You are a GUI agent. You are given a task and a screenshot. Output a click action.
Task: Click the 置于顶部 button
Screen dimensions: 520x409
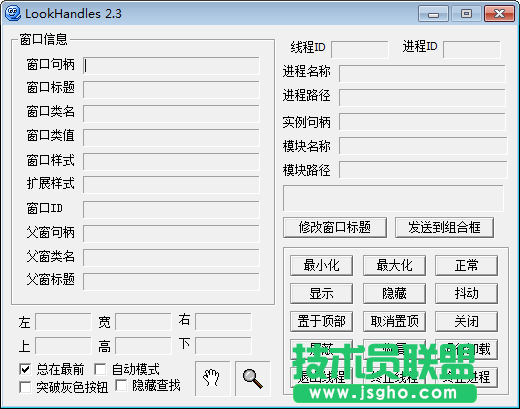(321, 322)
